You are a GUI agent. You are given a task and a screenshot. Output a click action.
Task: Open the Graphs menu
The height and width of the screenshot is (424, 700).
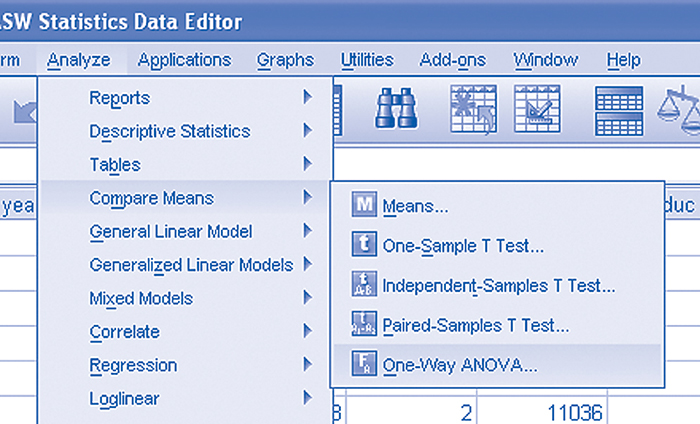click(285, 60)
